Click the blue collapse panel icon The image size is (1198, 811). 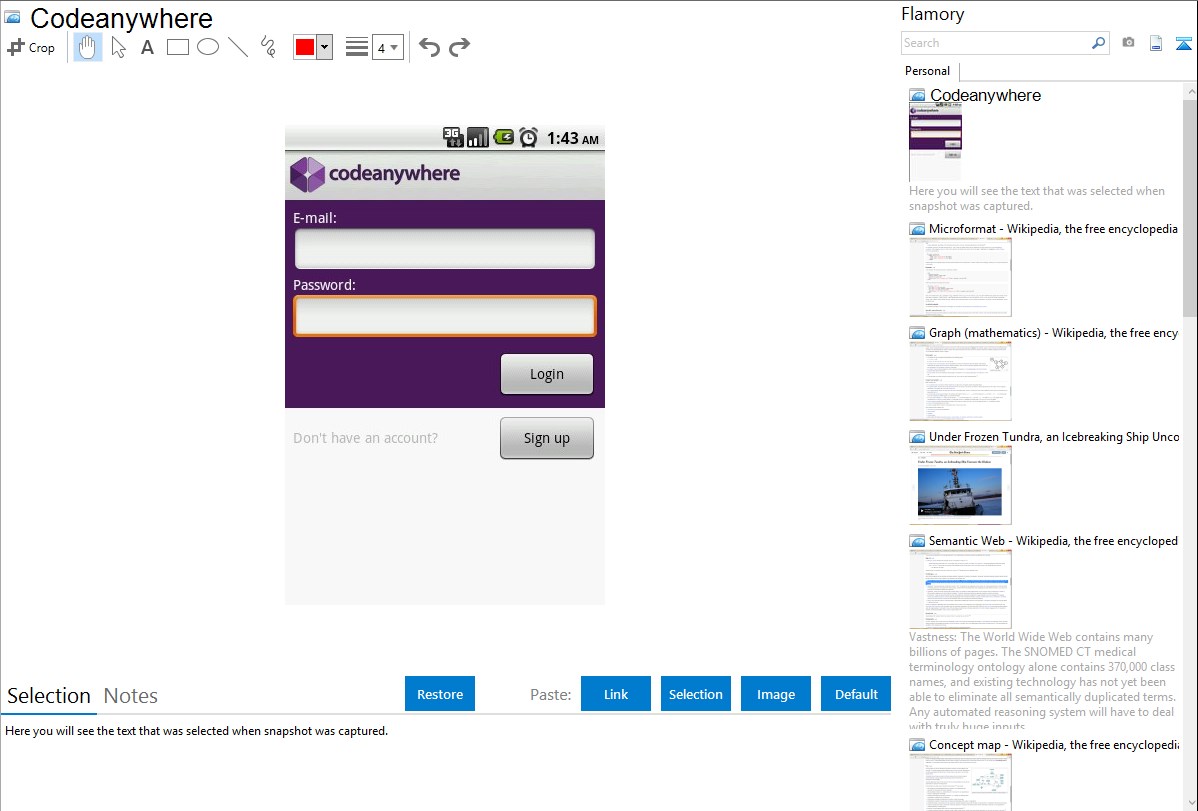coord(1183,43)
